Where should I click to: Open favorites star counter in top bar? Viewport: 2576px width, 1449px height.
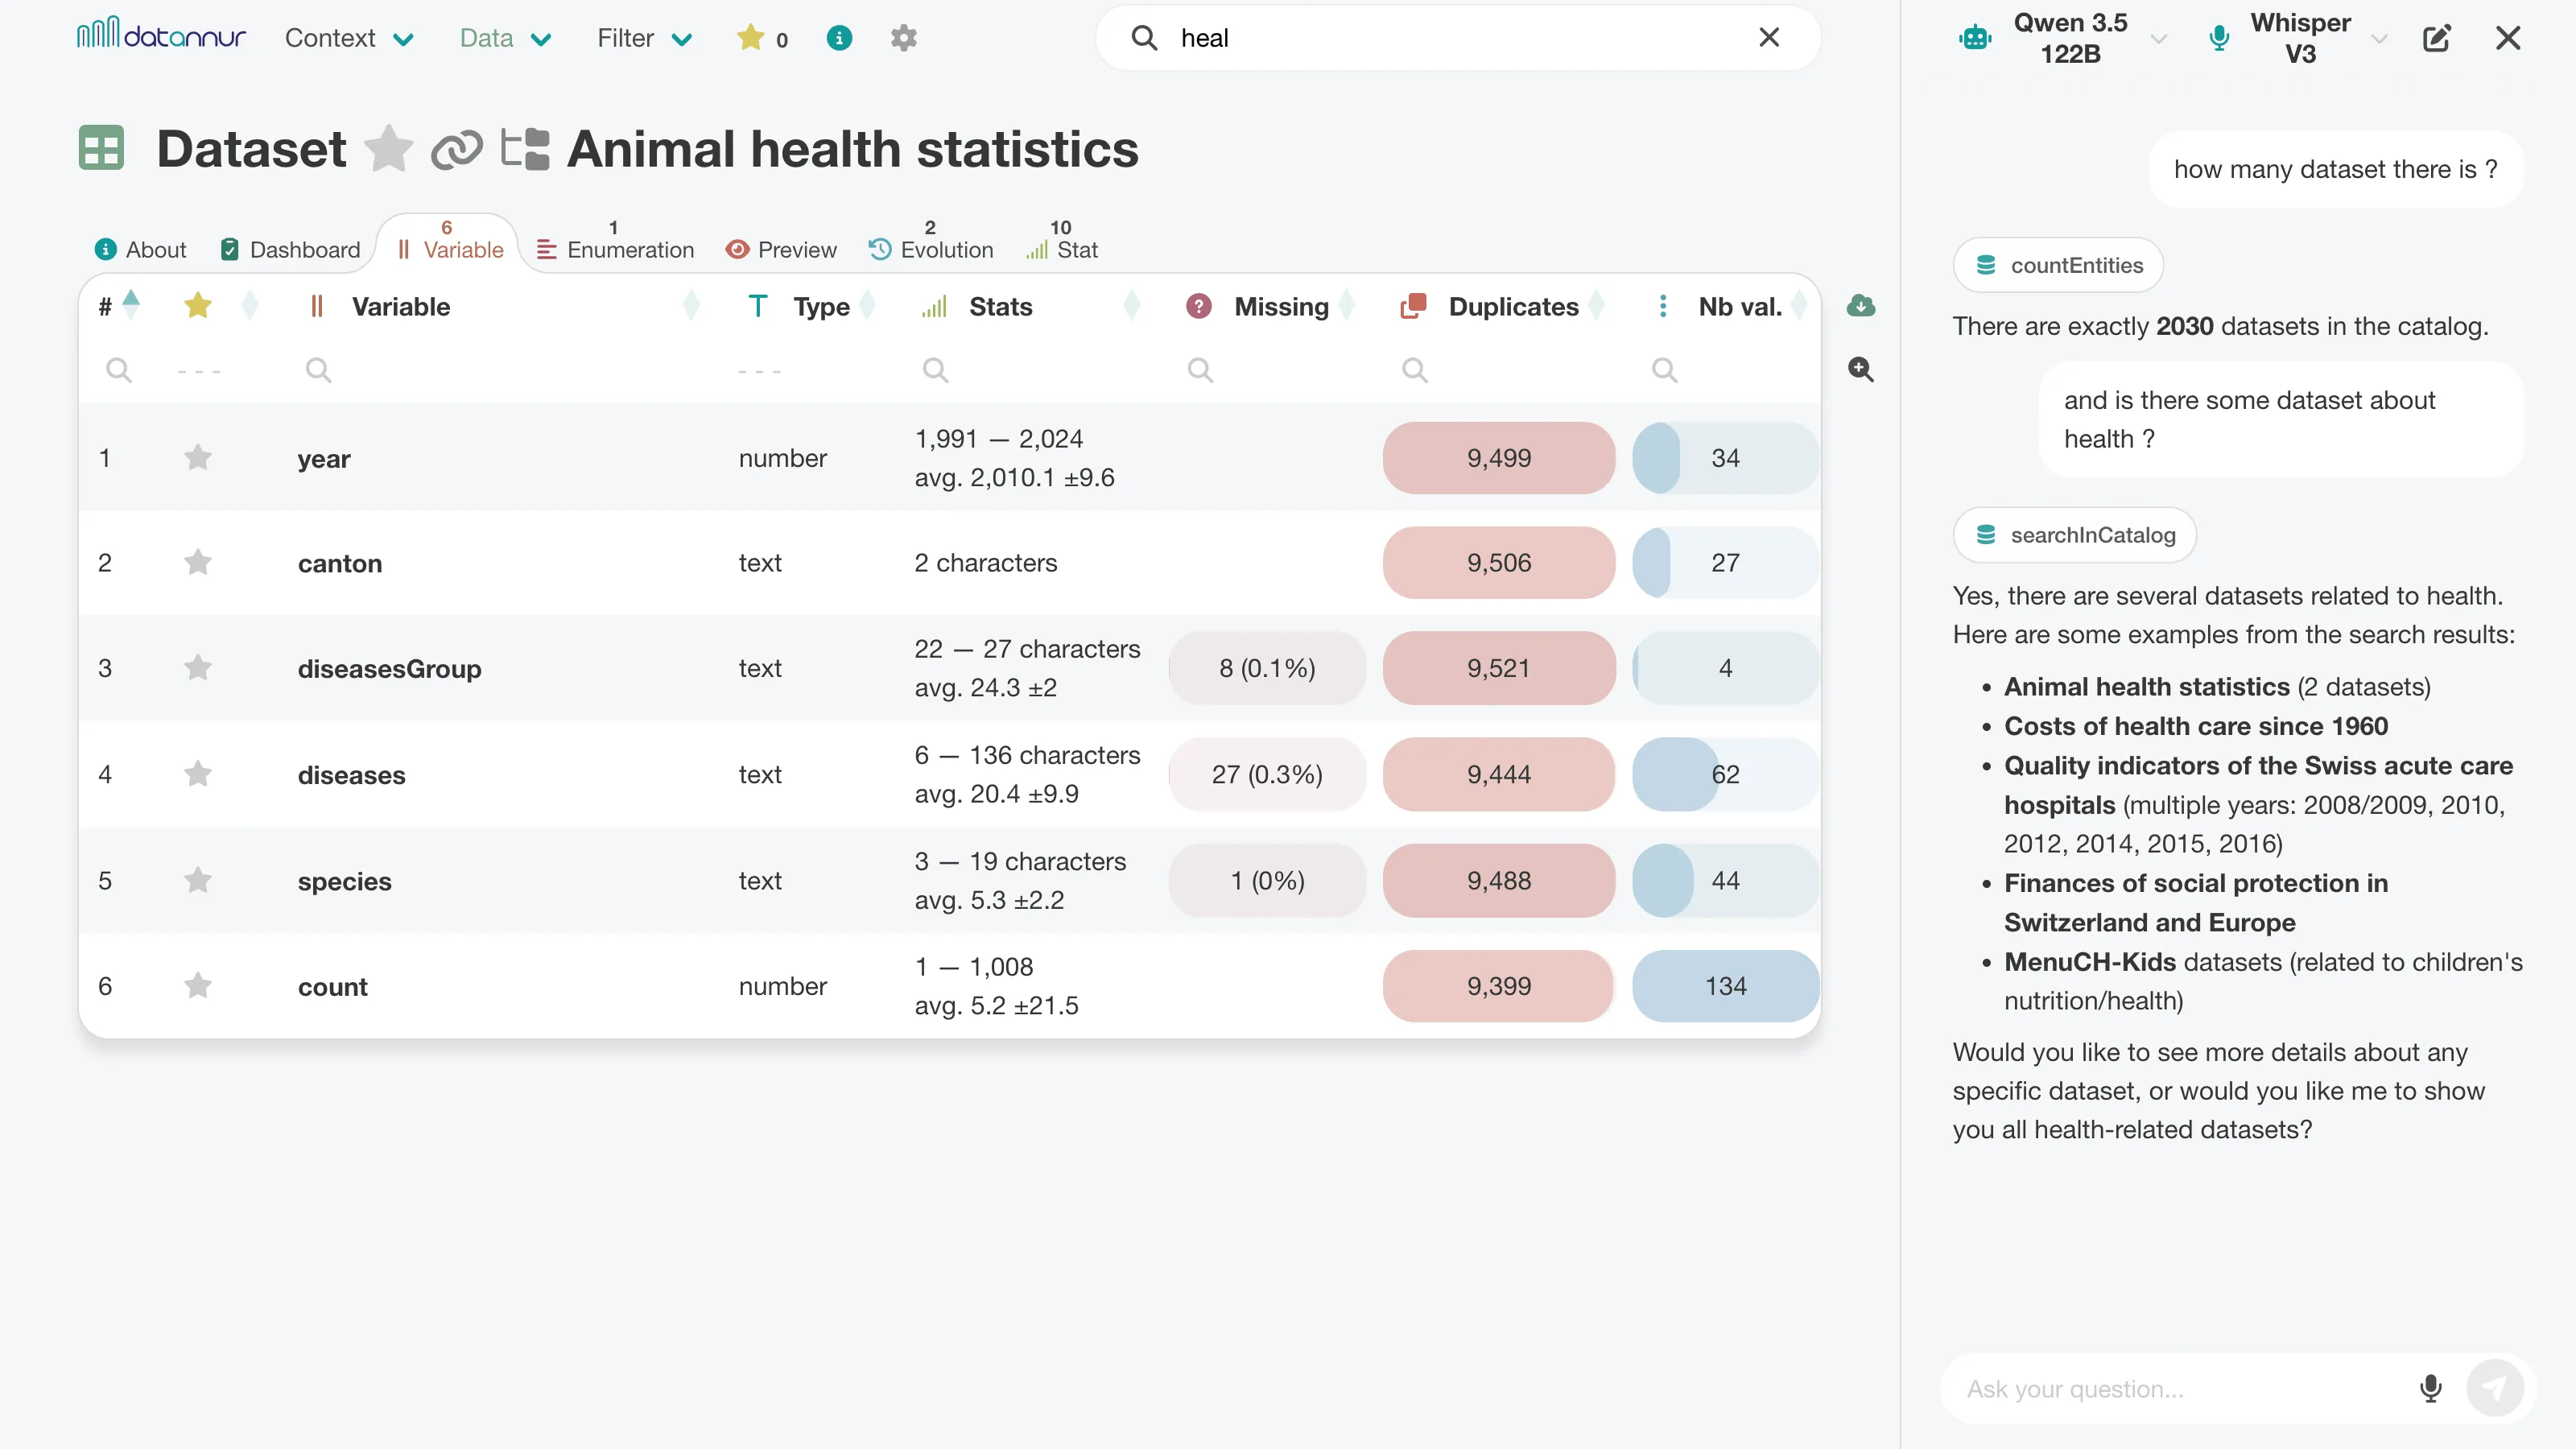click(762, 38)
